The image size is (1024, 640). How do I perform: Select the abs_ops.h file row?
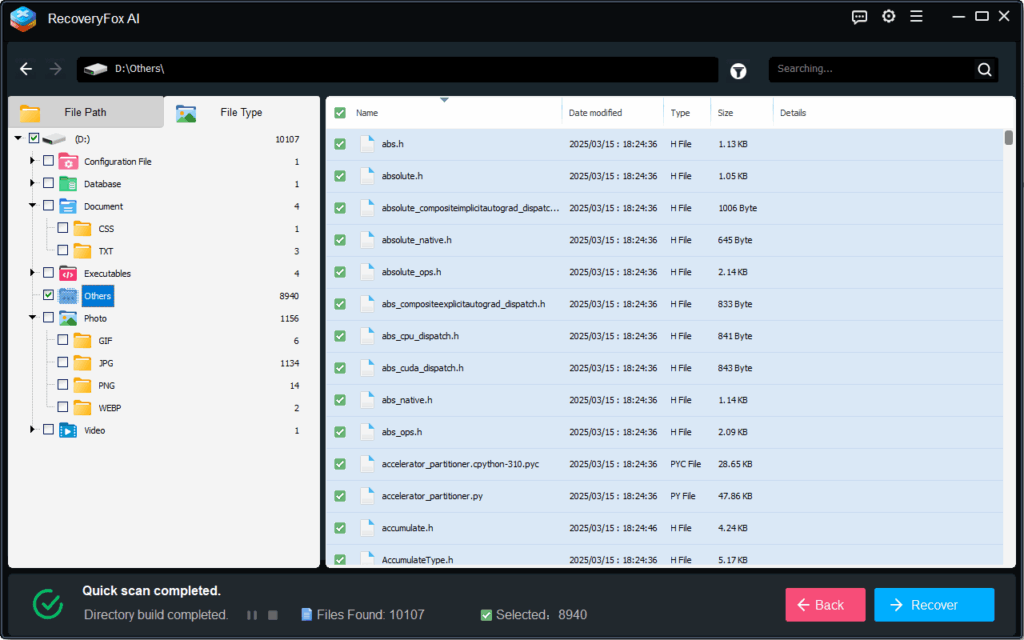[x=664, y=432]
